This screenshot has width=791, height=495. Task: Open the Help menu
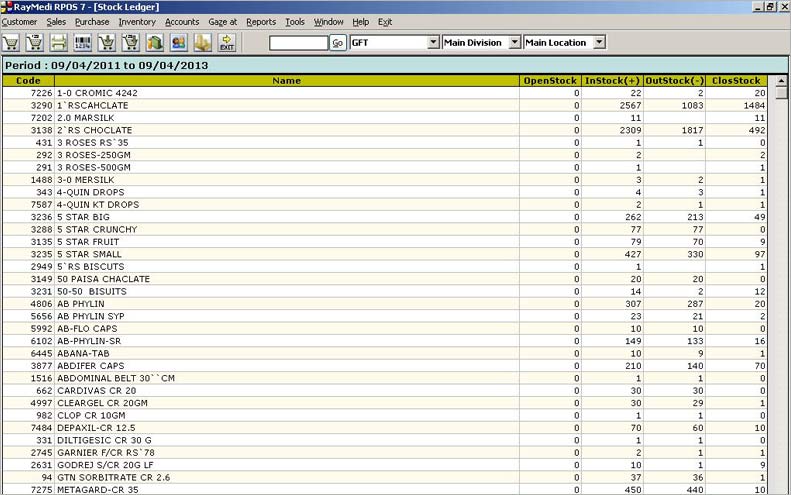[x=360, y=22]
